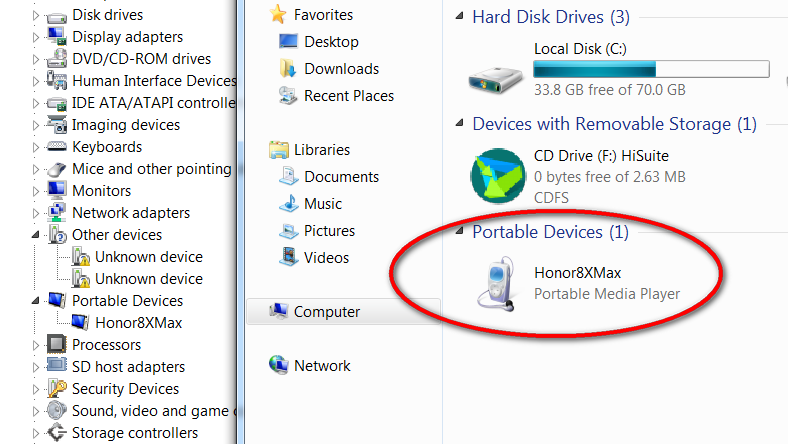Viewport: 788px width, 444px height.
Task: Click the second Unknown device warning icon
Action: tap(80, 279)
